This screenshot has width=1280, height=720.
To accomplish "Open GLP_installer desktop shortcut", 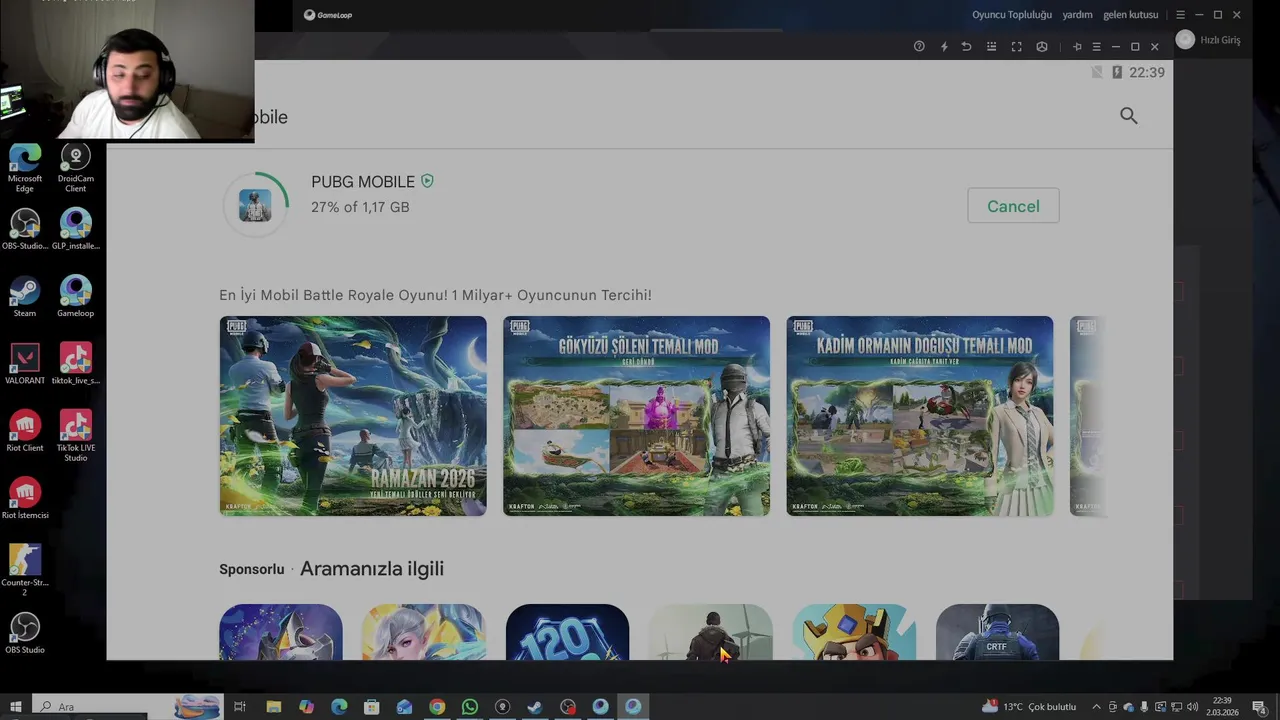I will click(75, 229).
